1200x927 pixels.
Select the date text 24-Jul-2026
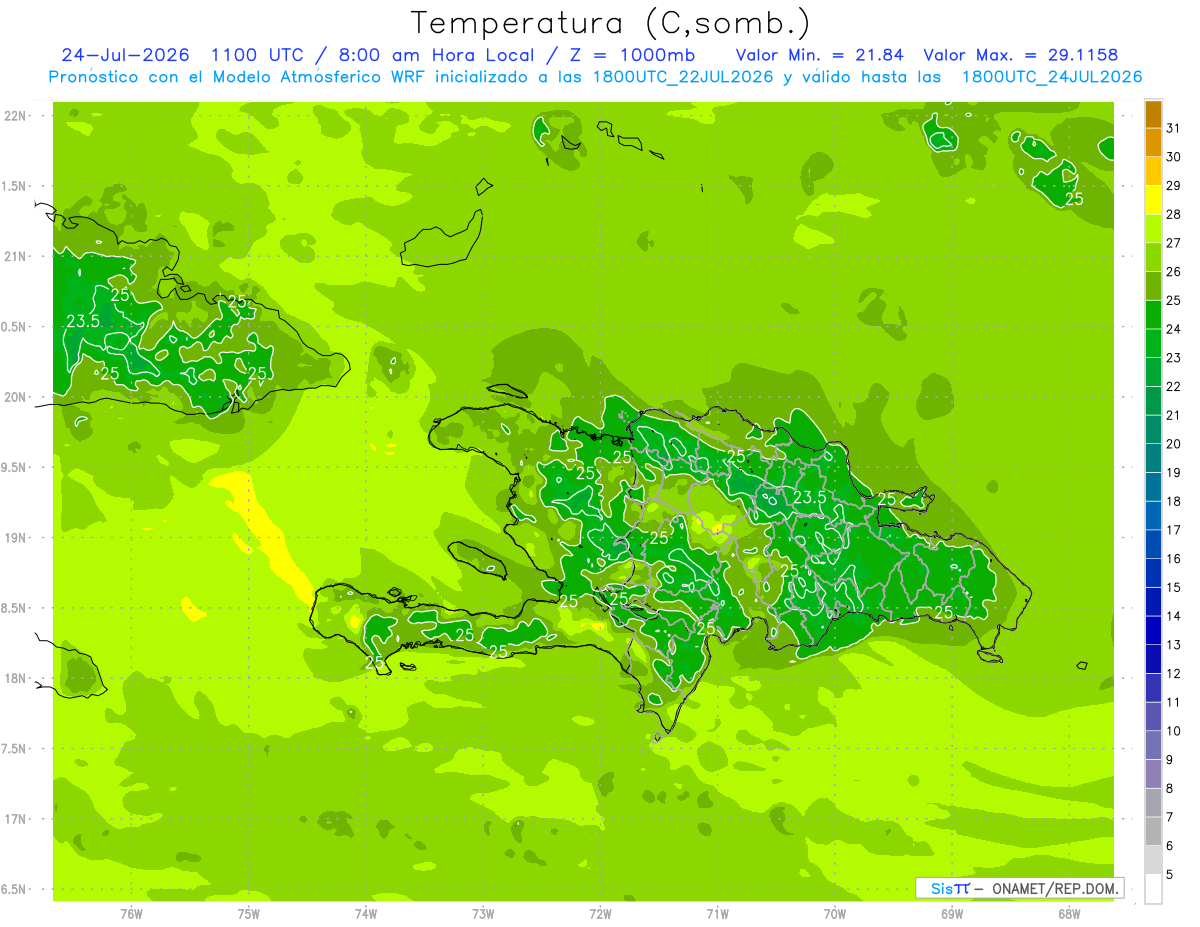click(x=125, y=55)
